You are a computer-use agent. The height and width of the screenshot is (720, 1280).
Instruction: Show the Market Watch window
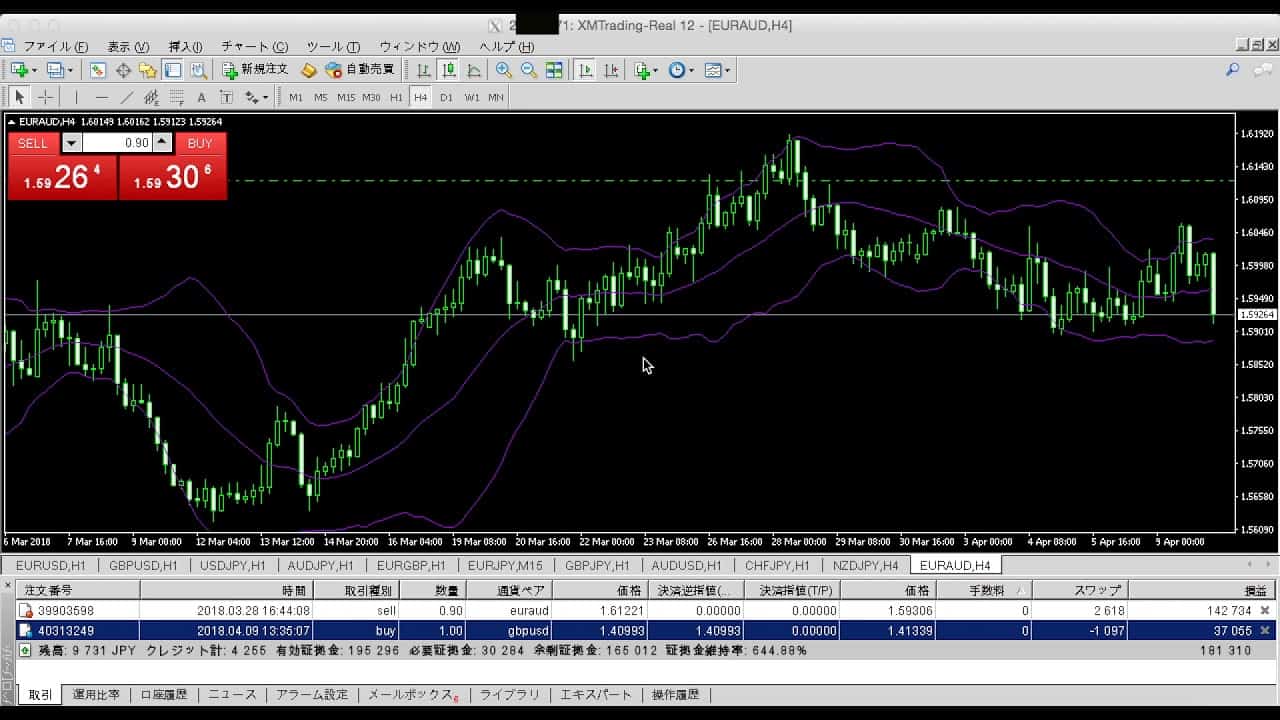click(x=98, y=70)
